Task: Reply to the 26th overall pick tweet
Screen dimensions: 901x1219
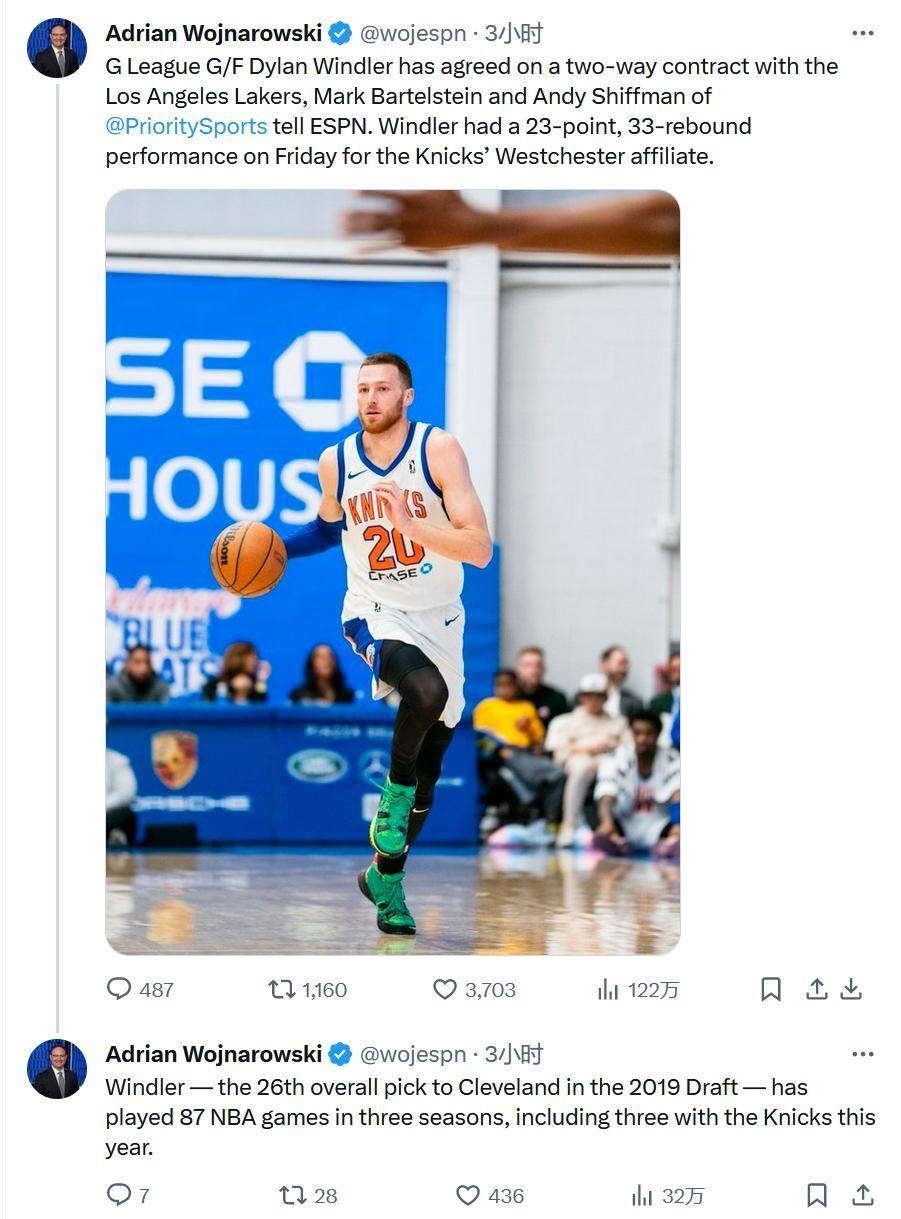Action: coord(120,1195)
